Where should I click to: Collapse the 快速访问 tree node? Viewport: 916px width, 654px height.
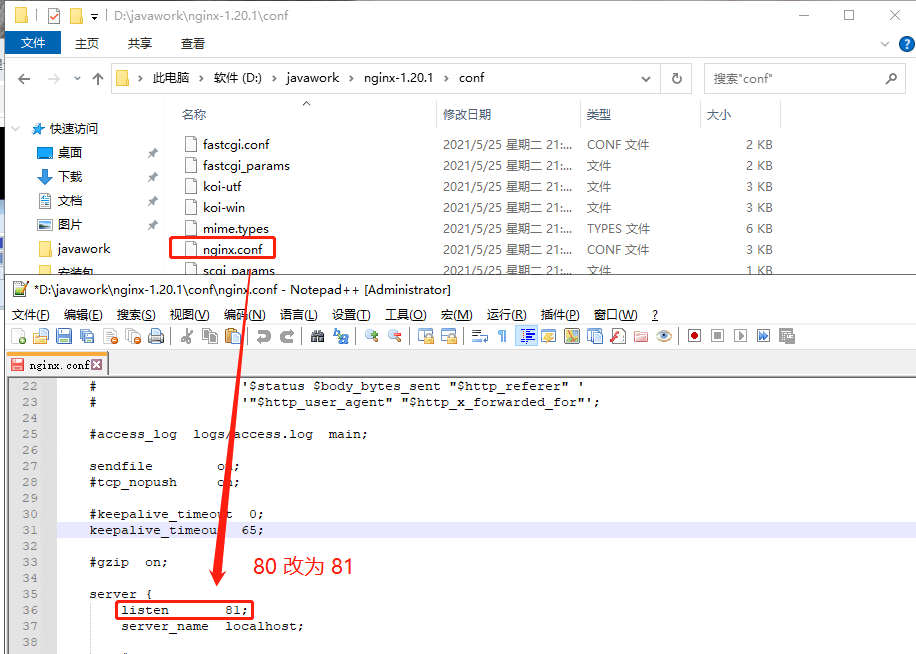click(x=16, y=128)
